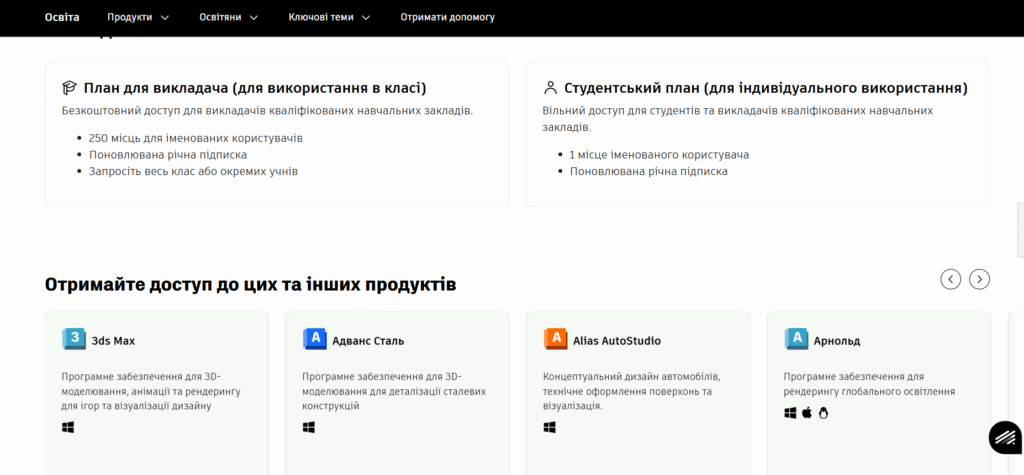Click the Apple macOS icon under Arnold
The width and height of the screenshot is (1024, 475).
[x=807, y=412]
